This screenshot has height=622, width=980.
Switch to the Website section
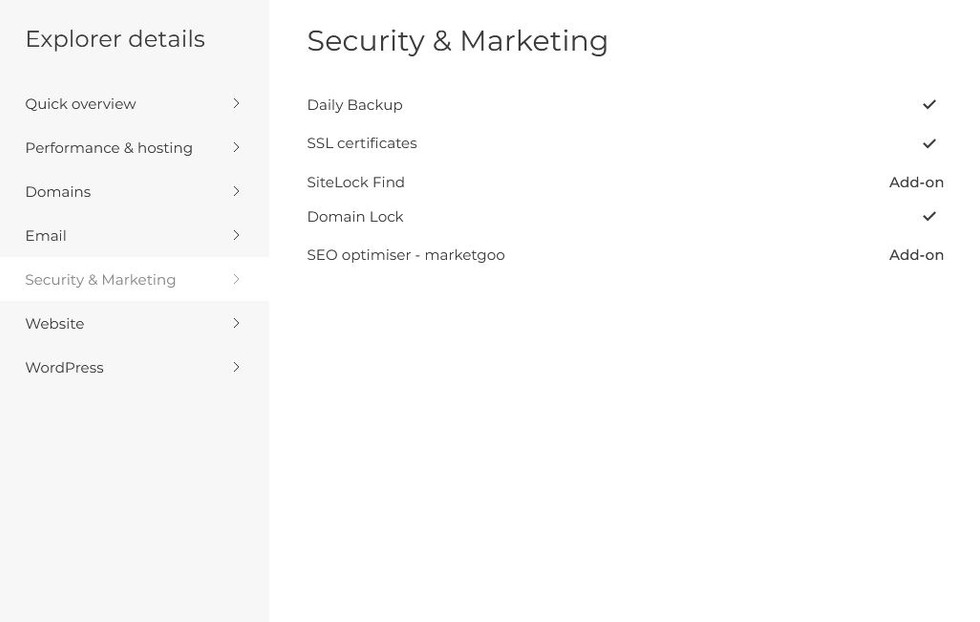(55, 324)
